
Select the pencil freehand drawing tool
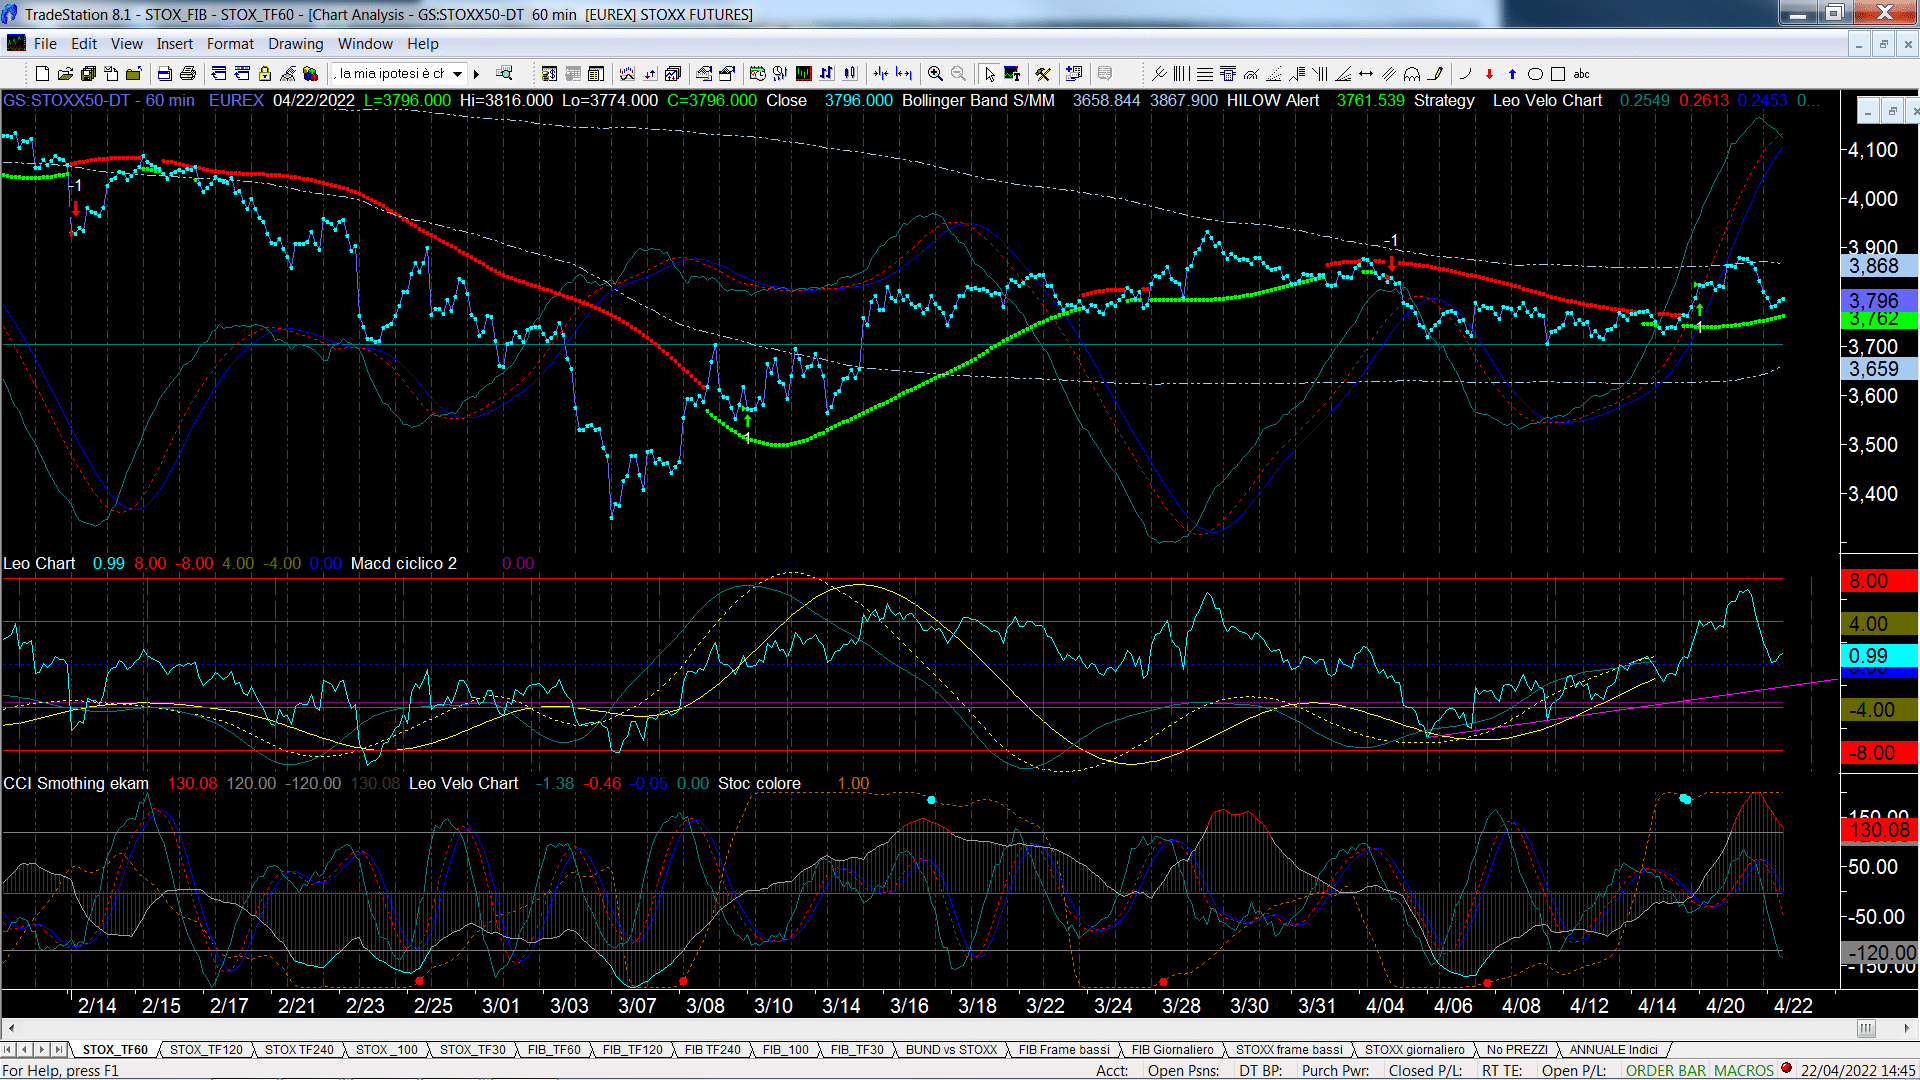1436,73
